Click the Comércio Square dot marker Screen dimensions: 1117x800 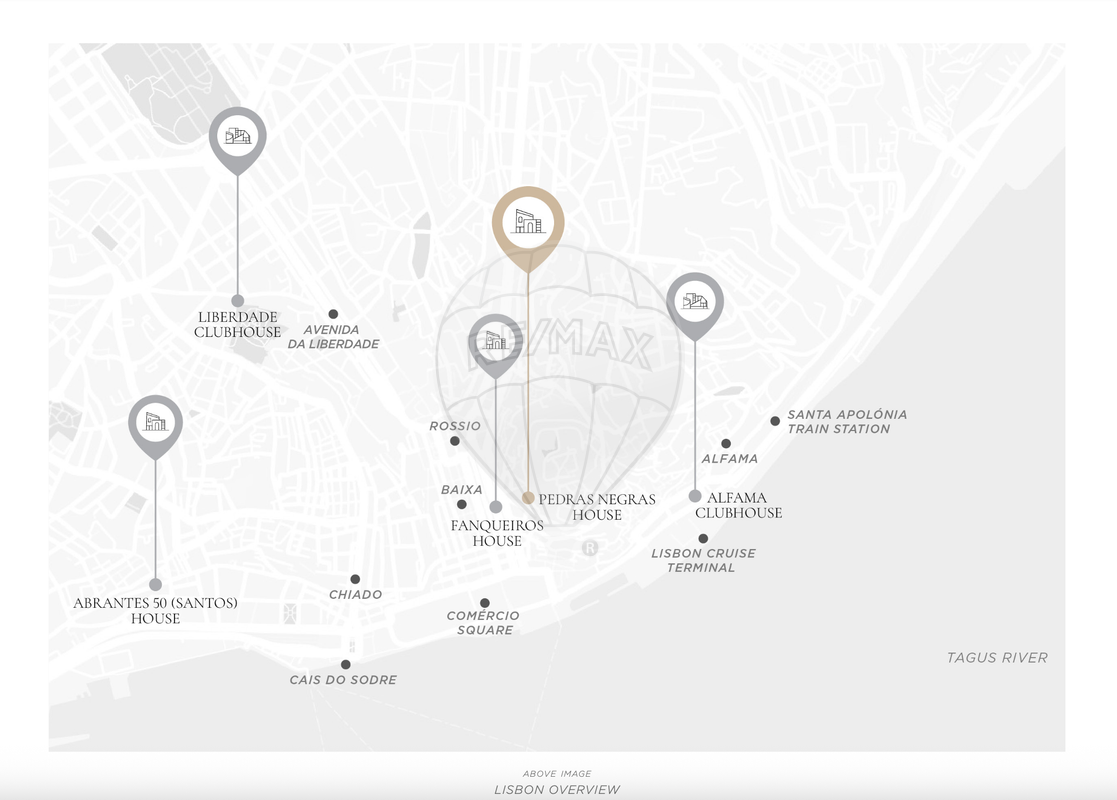485,603
